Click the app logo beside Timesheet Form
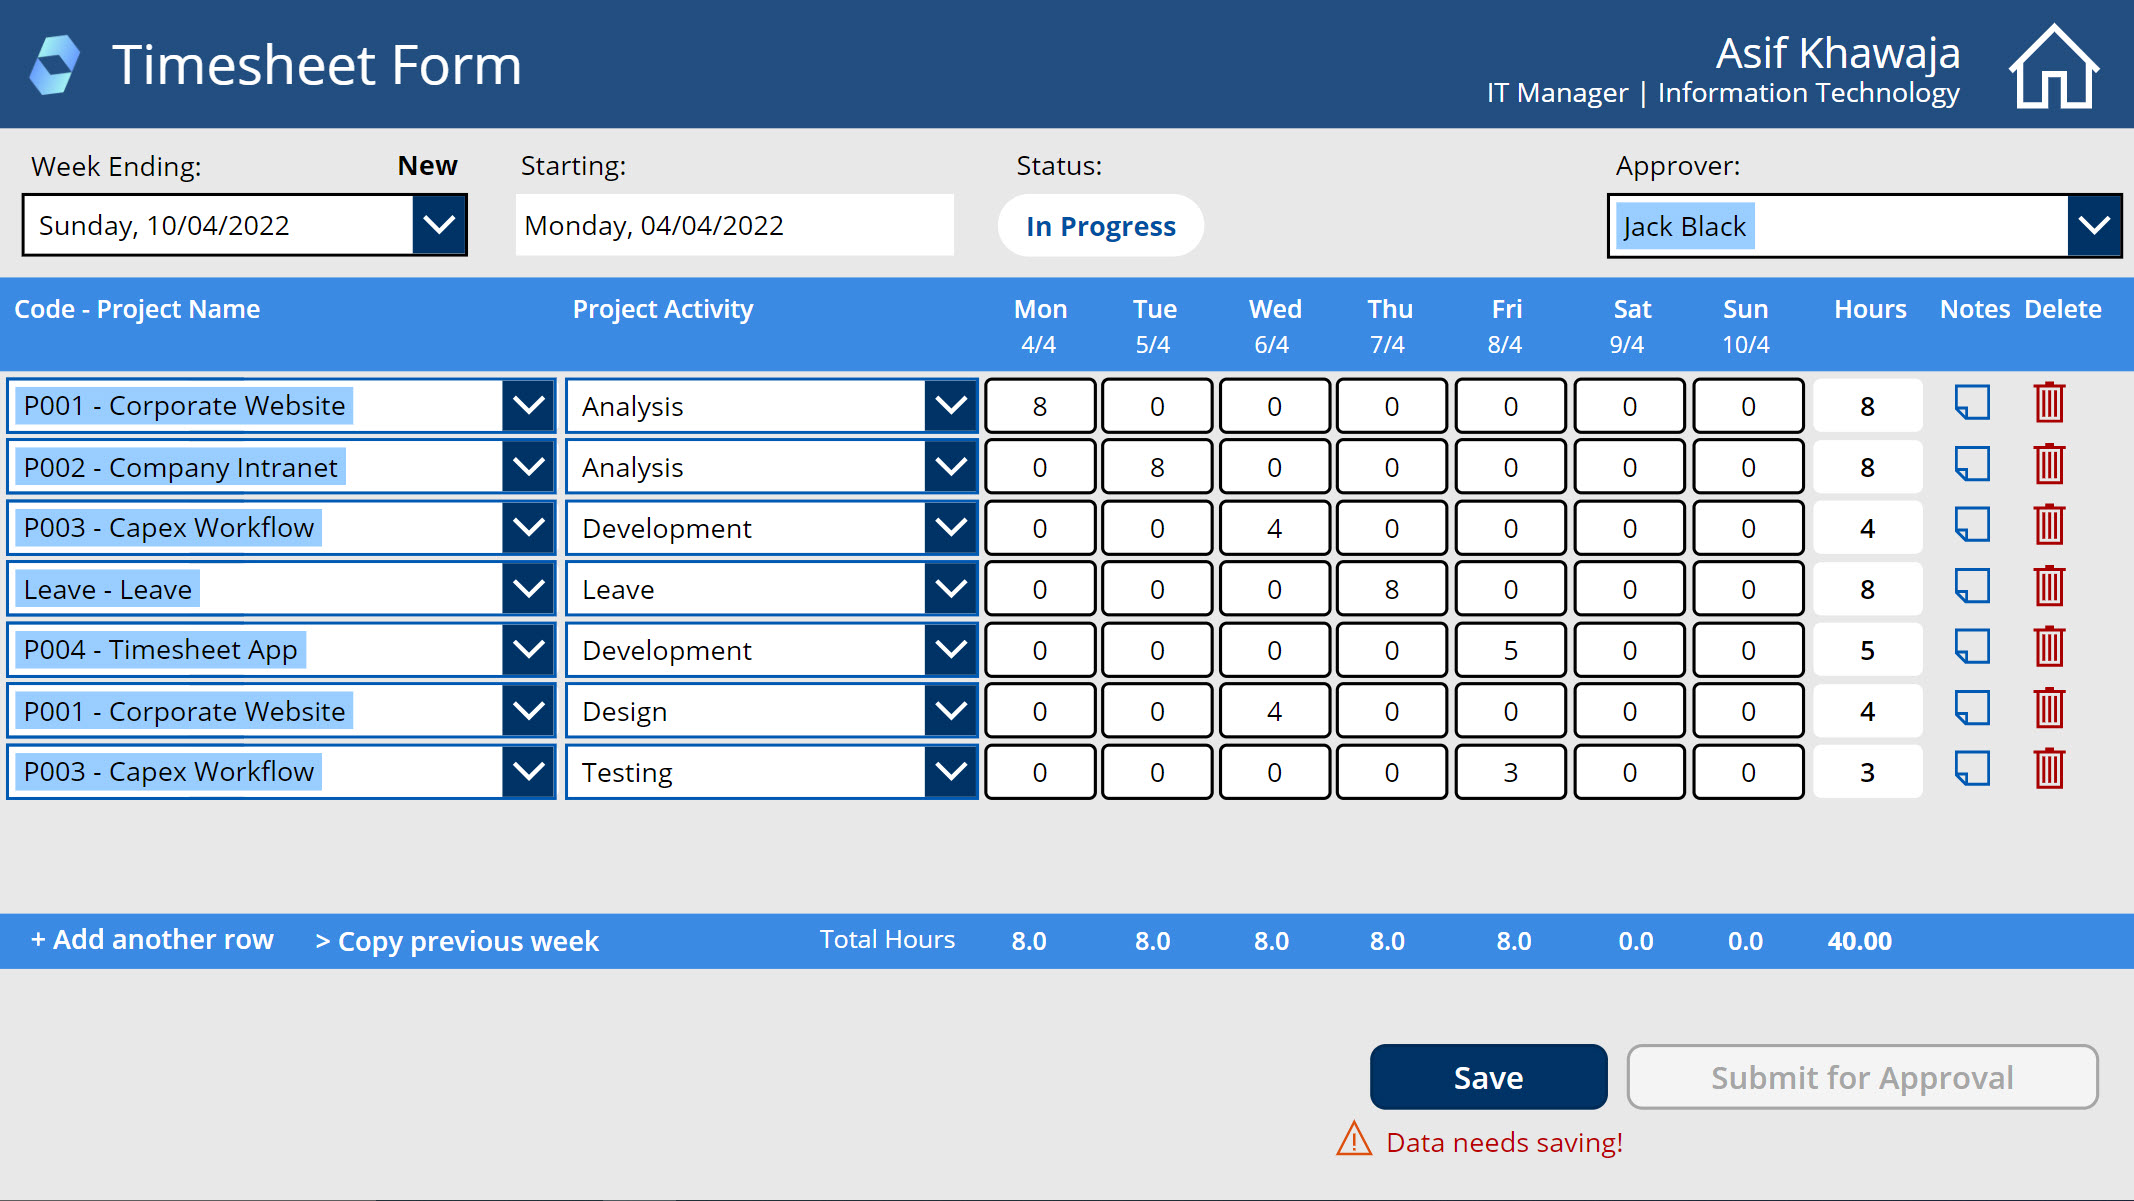 pos(55,66)
